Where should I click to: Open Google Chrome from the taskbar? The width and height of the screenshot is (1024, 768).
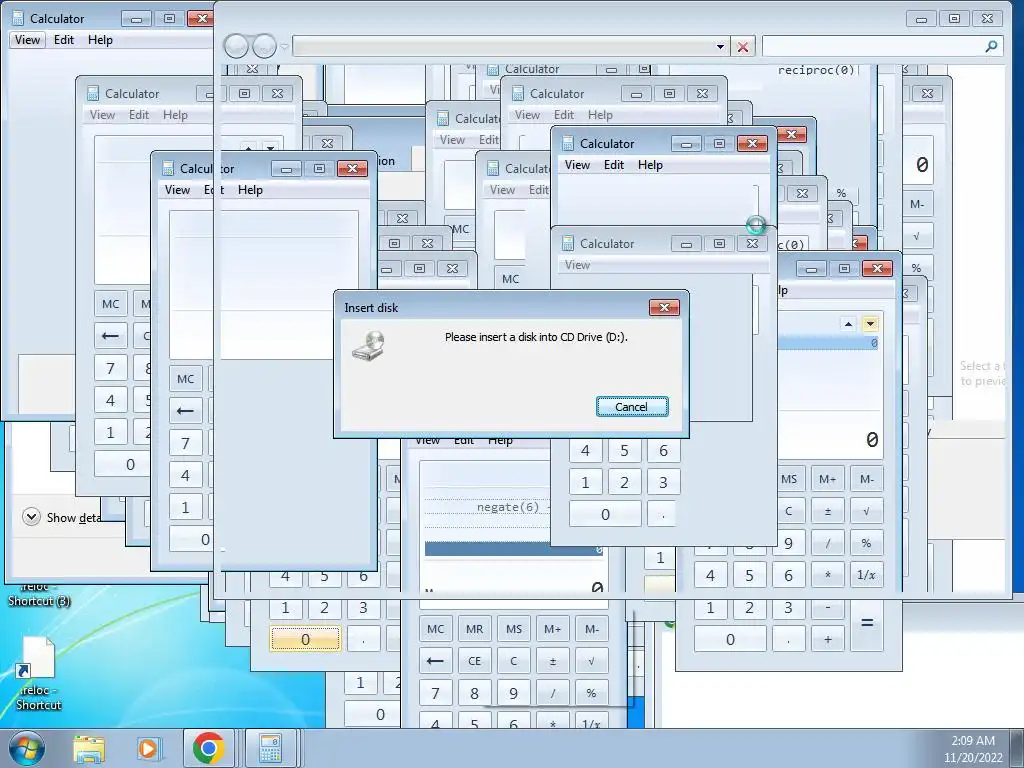coord(208,748)
